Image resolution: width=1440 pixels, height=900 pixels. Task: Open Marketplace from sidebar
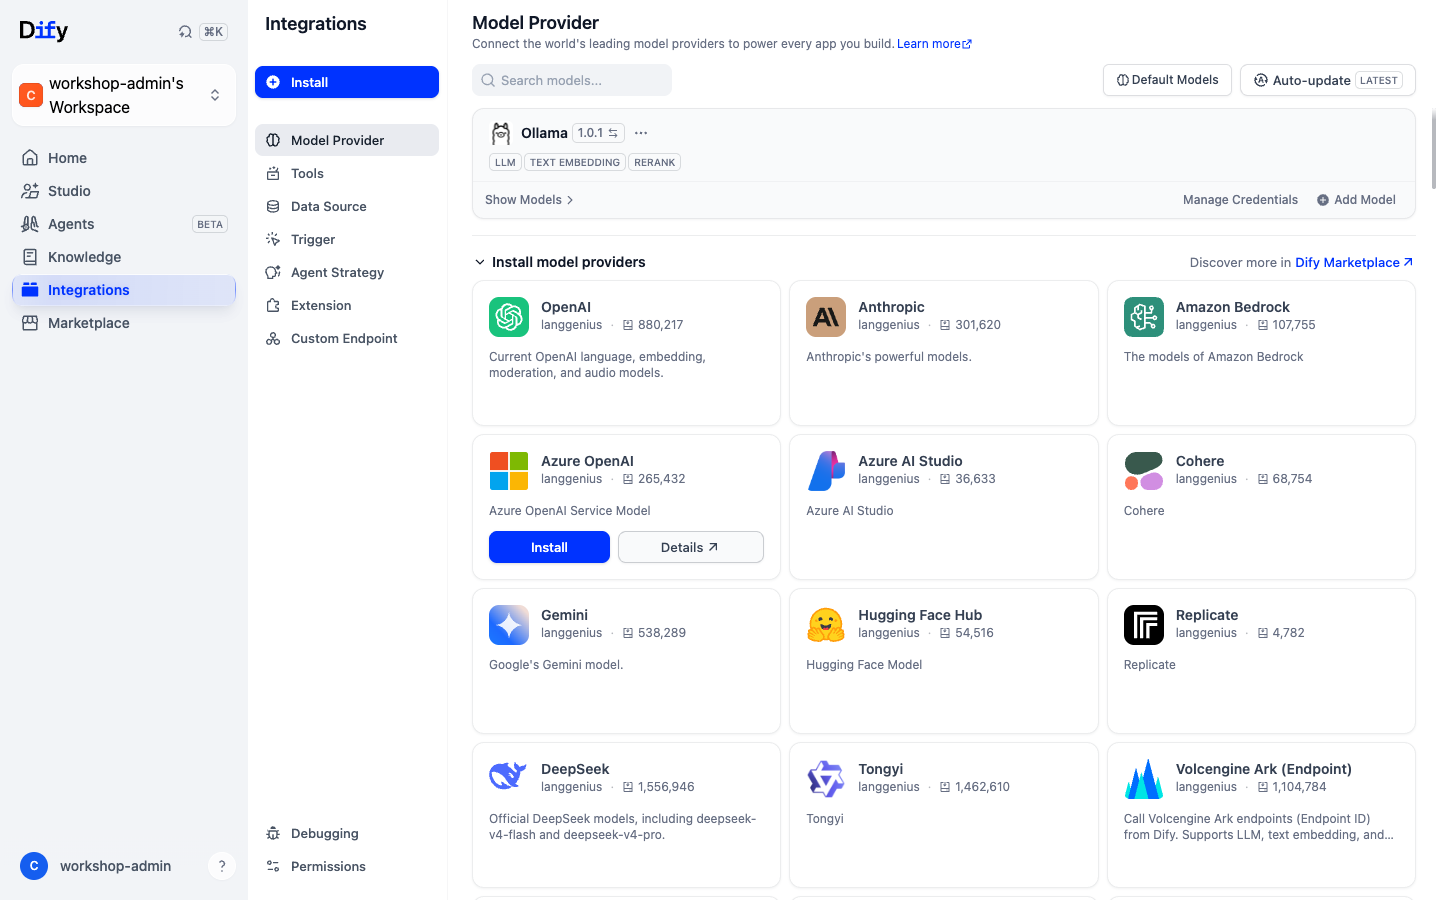pos(124,323)
